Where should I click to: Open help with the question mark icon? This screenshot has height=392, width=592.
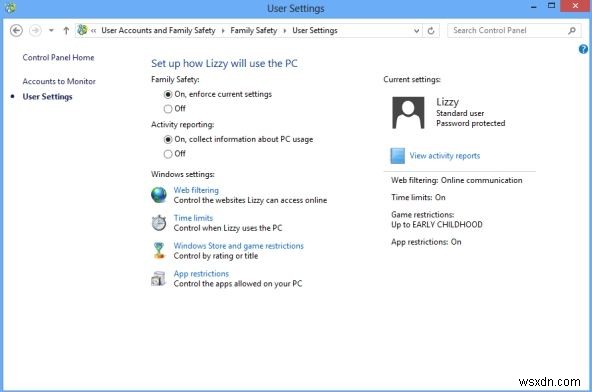pyautogui.click(x=583, y=49)
